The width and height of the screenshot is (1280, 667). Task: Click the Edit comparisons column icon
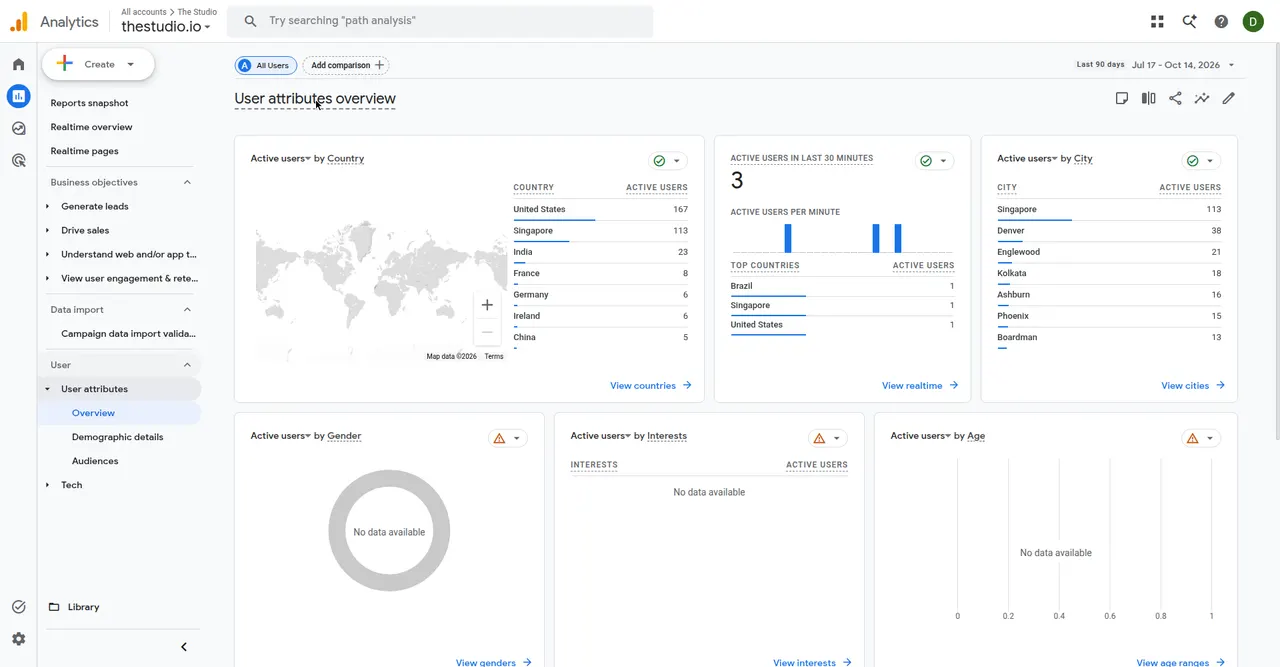1148,98
